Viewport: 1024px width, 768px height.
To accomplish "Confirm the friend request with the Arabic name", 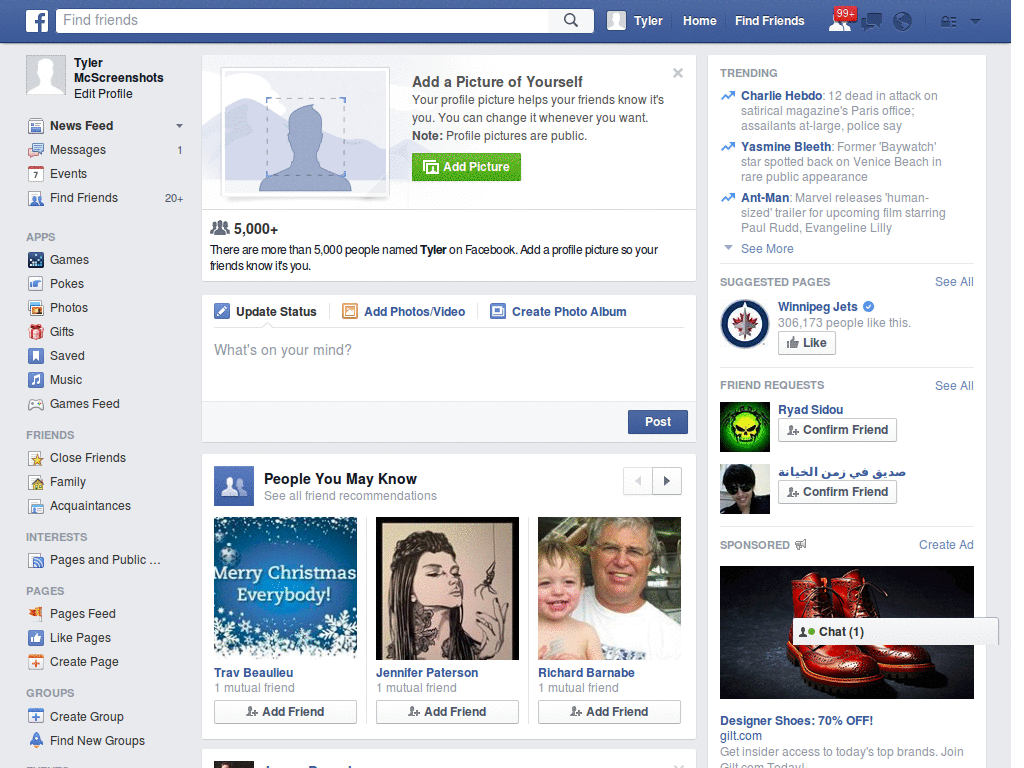I will tap(837, 492).
